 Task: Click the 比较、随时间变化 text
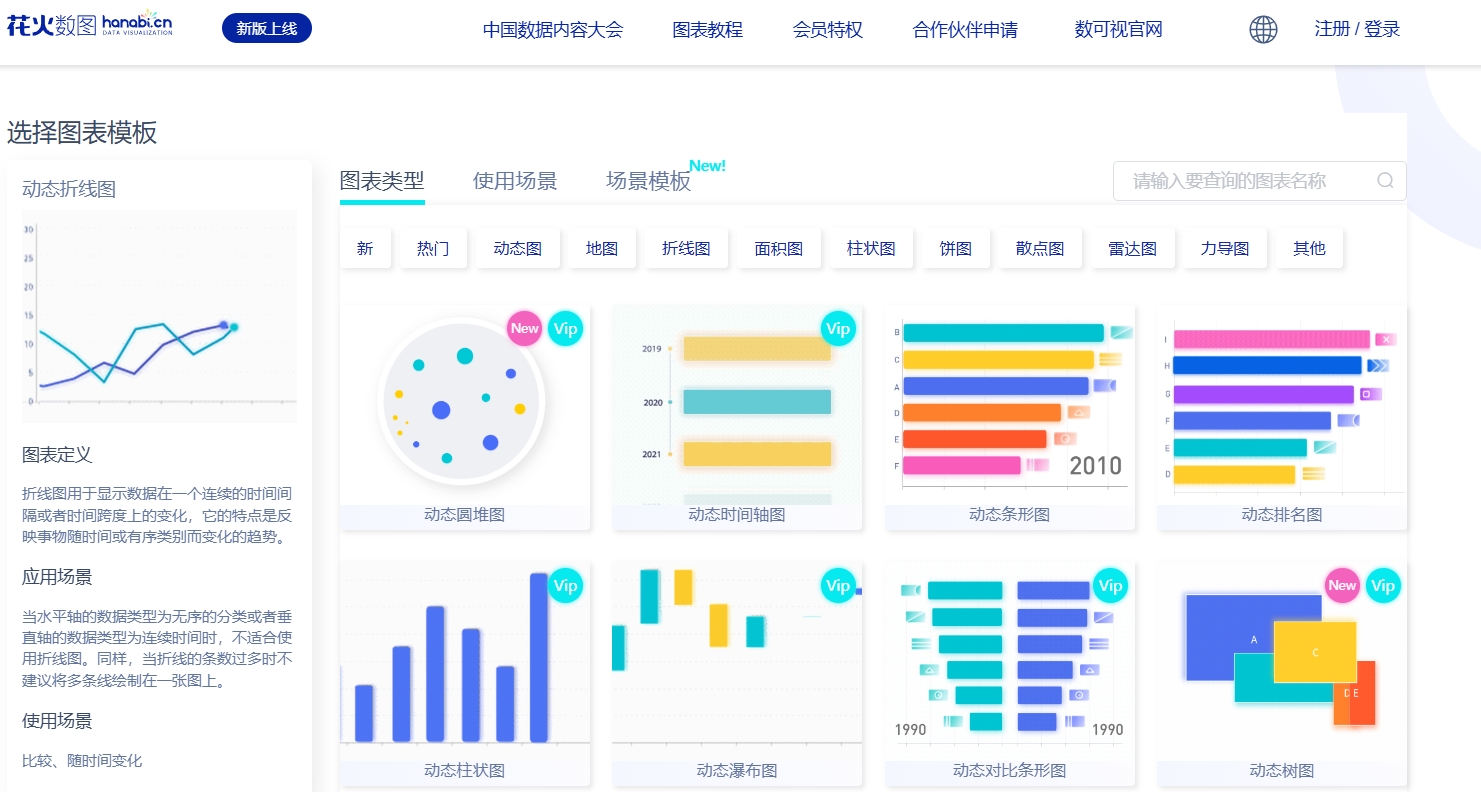click(82, 761)
